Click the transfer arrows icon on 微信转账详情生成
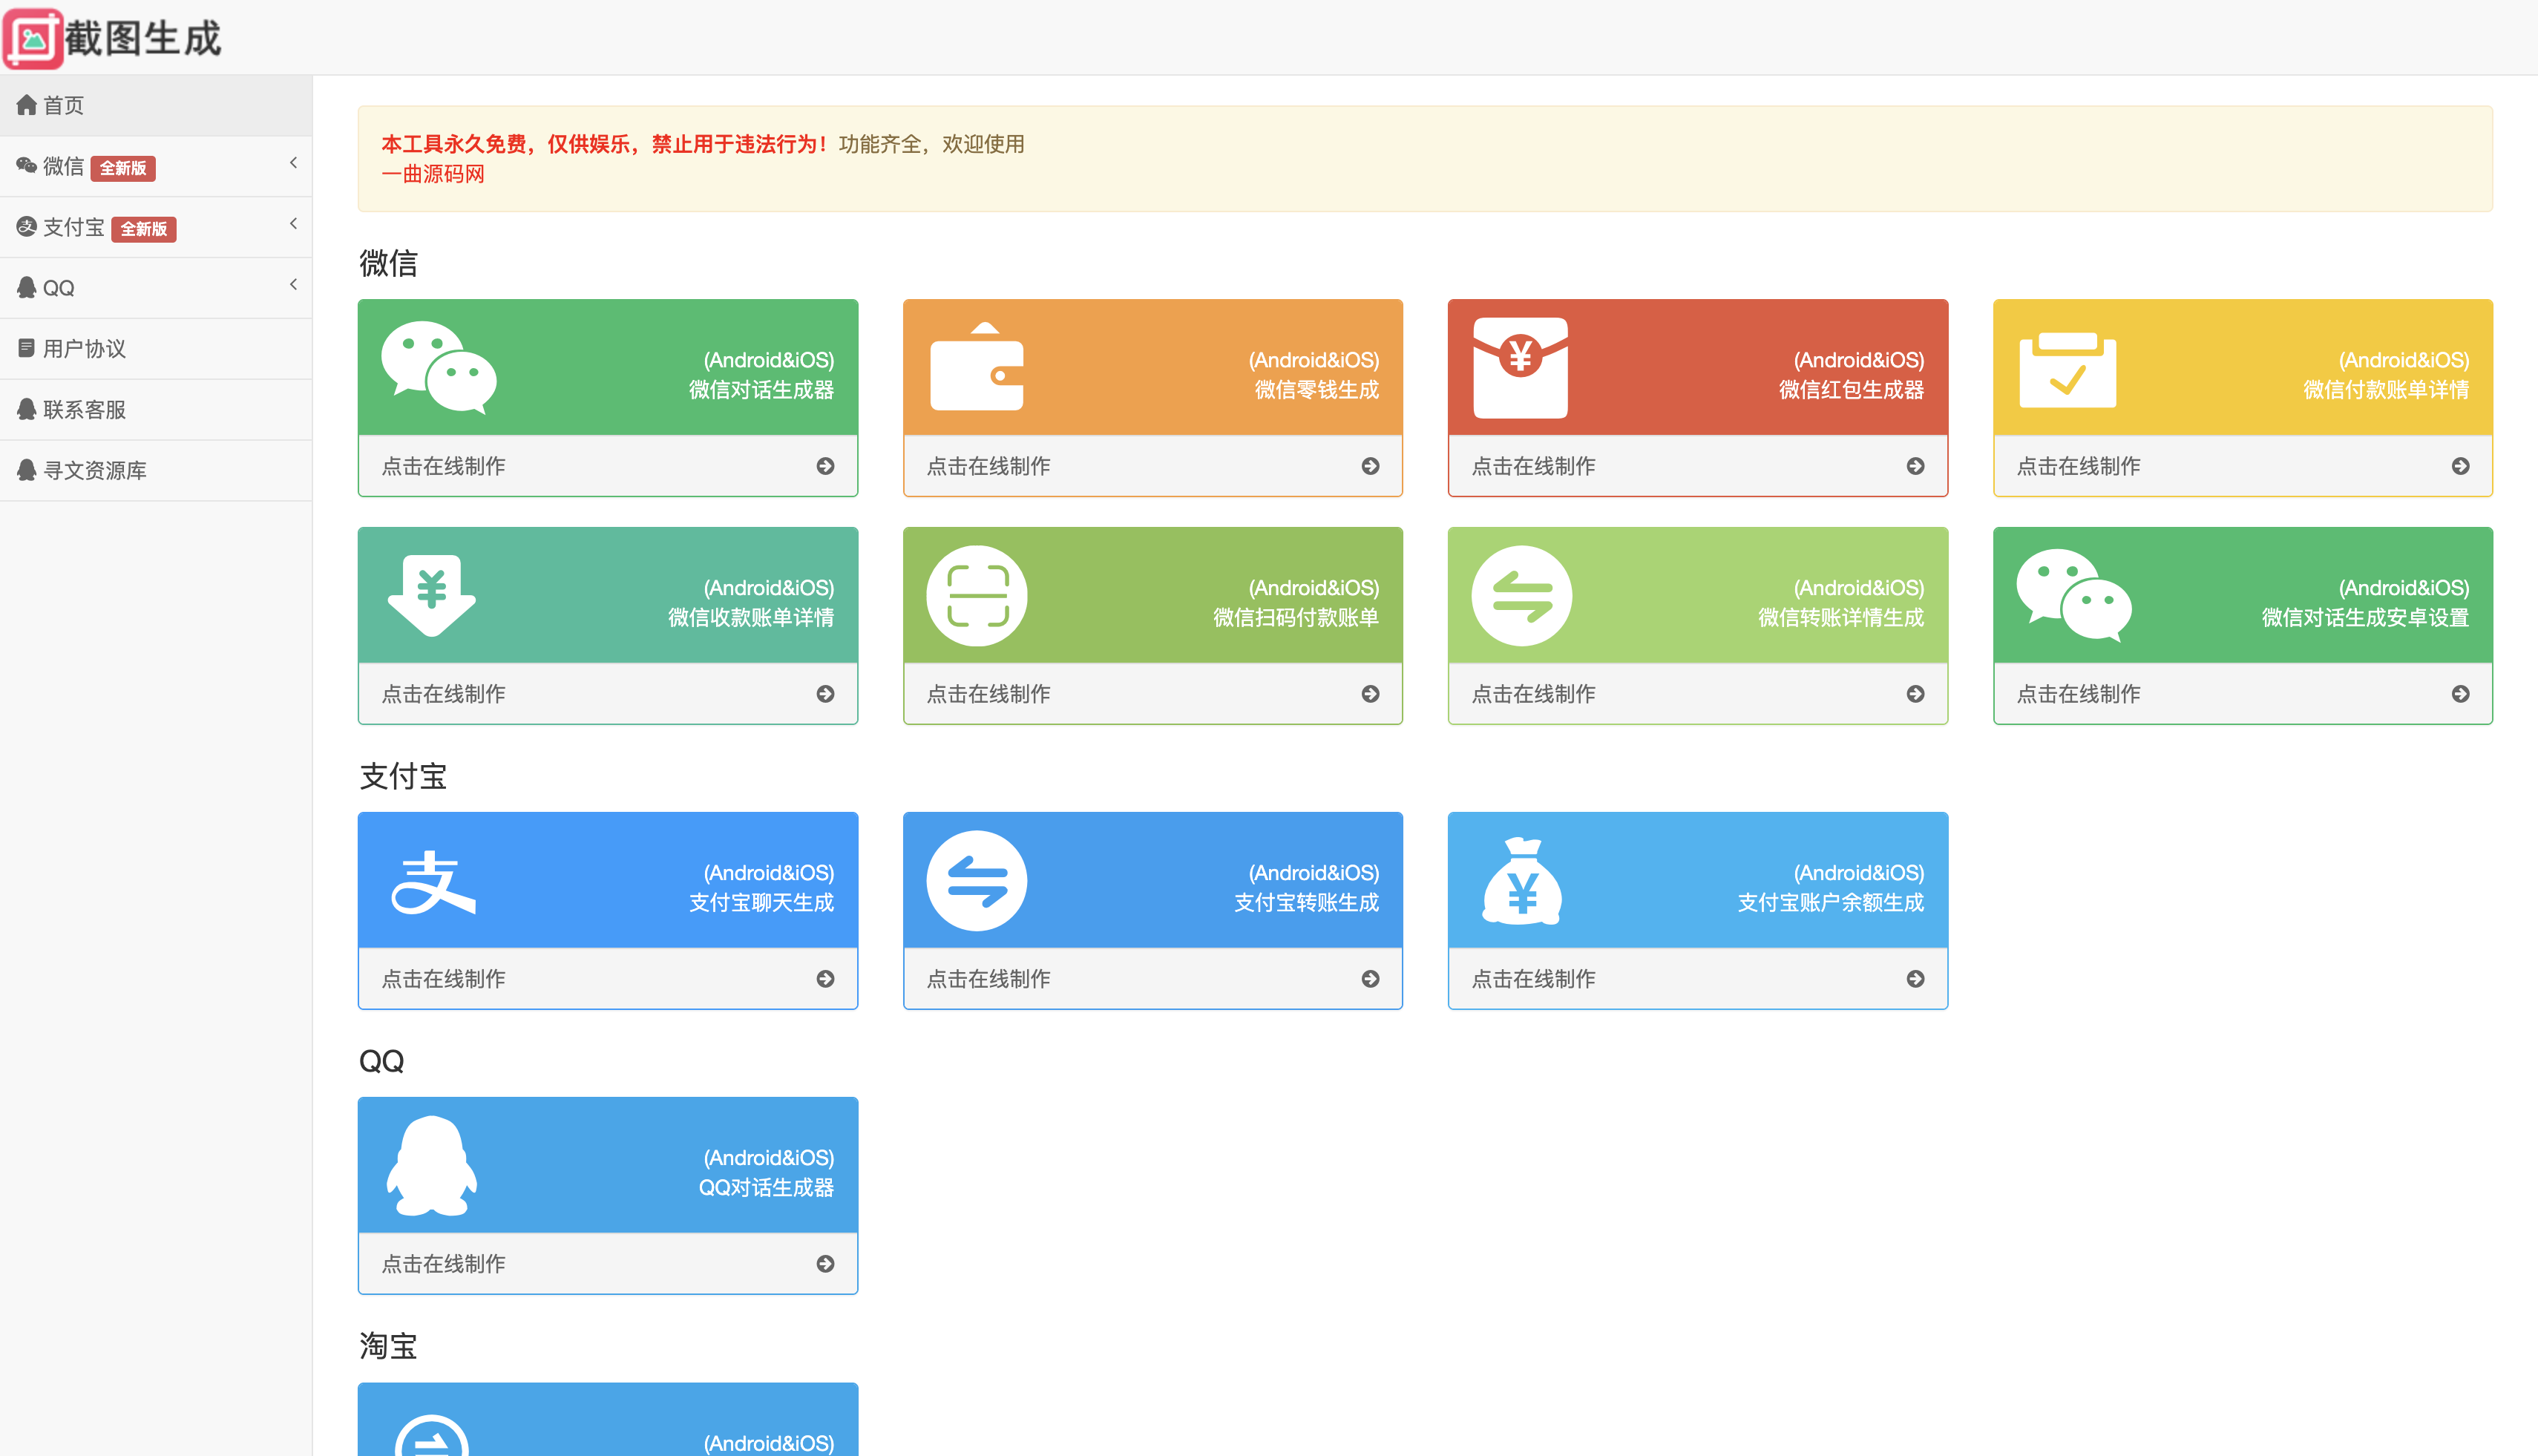This screenshot has width=2538, height=1456. [x=1522, y=595]
